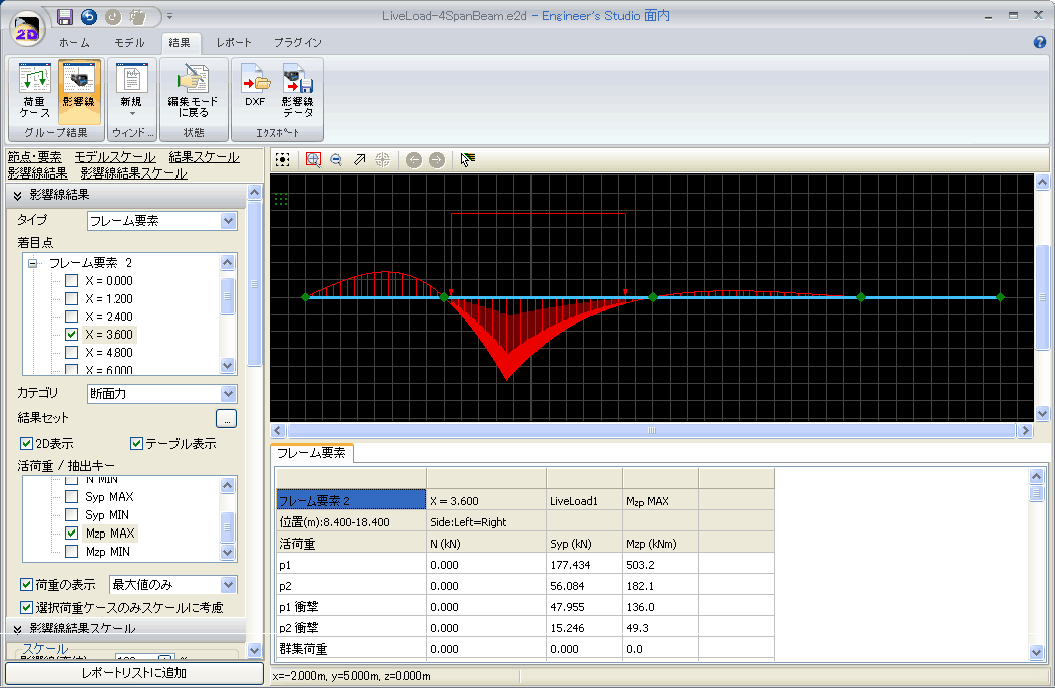Click the save disk icon in title bar

(x=65, y=17)
